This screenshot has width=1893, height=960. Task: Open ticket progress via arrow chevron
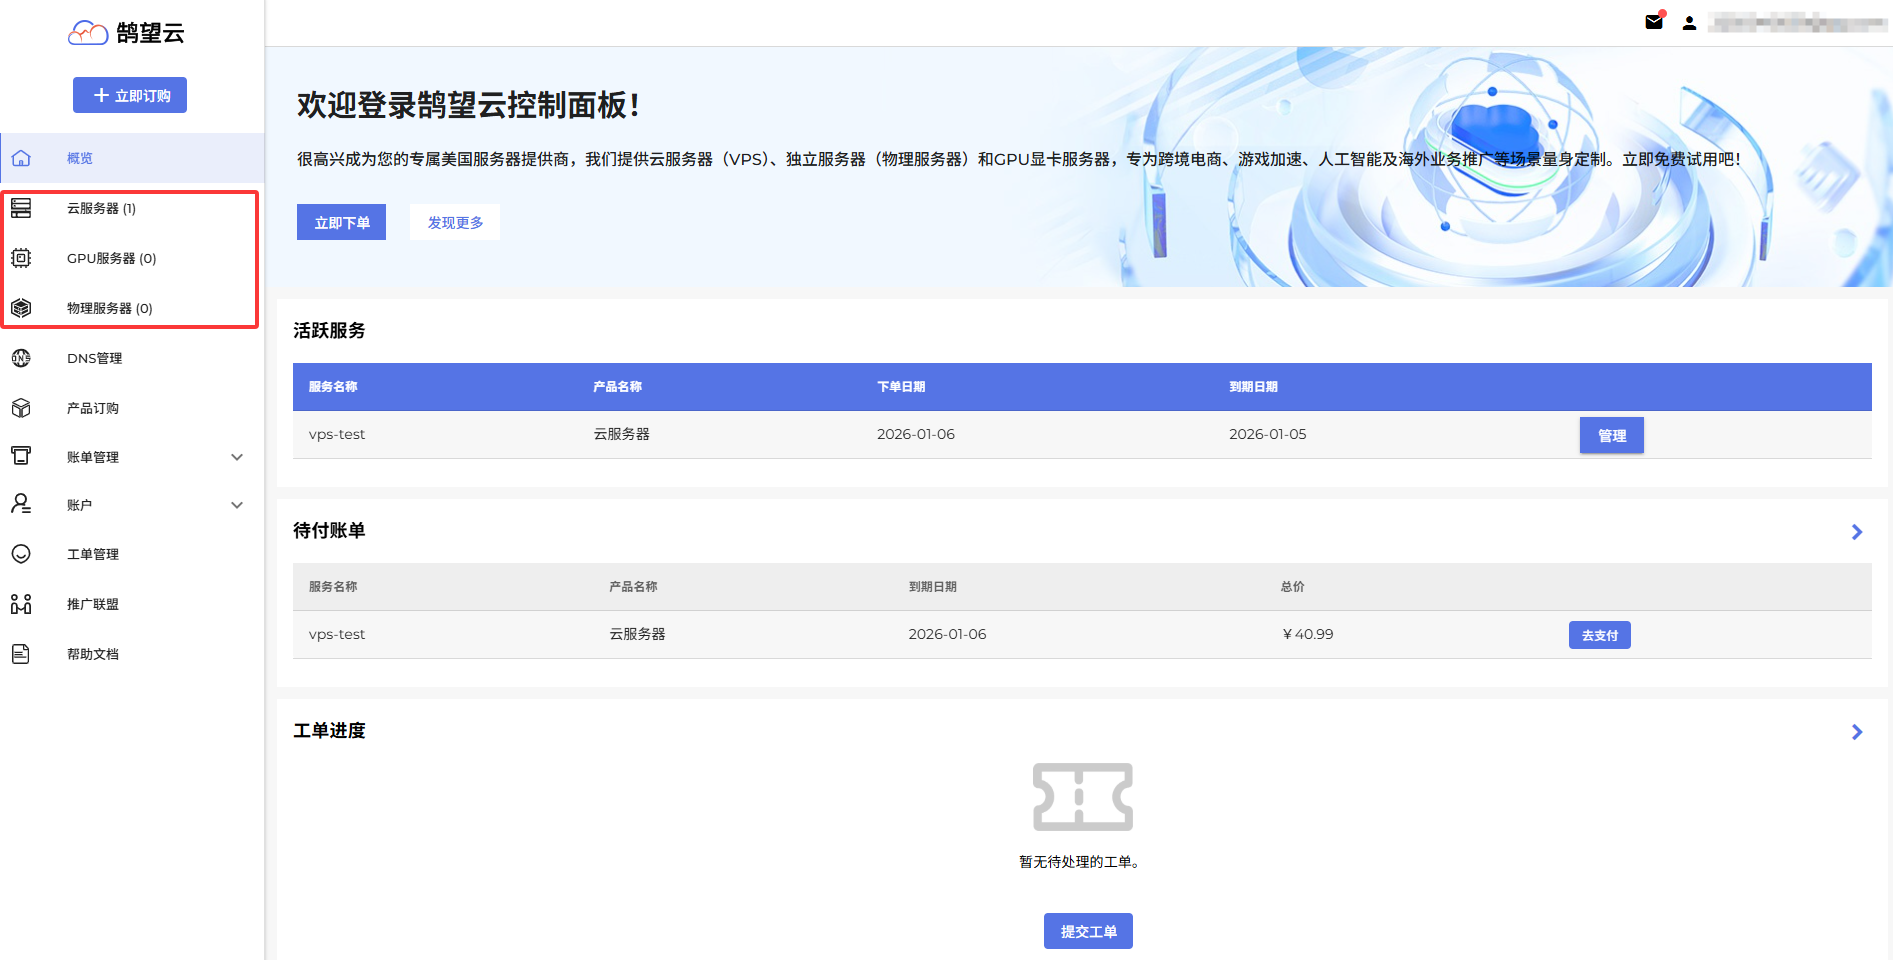click(1856, 732)
